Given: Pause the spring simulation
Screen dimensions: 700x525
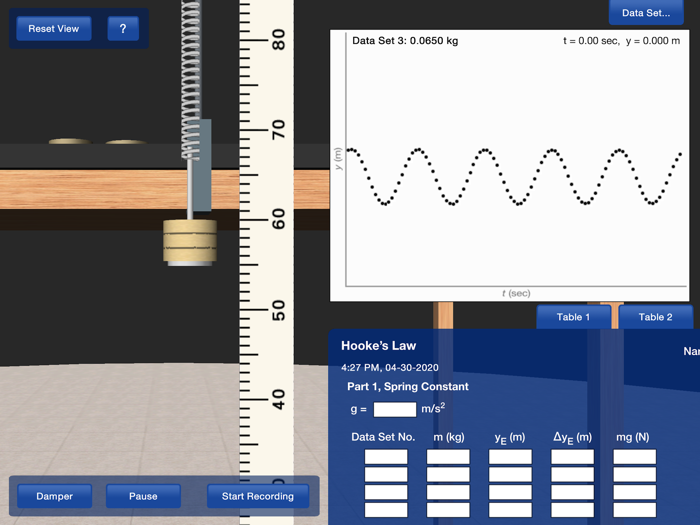Looking at the screenshot, I should pyautogui.click(x=143, y=496).
